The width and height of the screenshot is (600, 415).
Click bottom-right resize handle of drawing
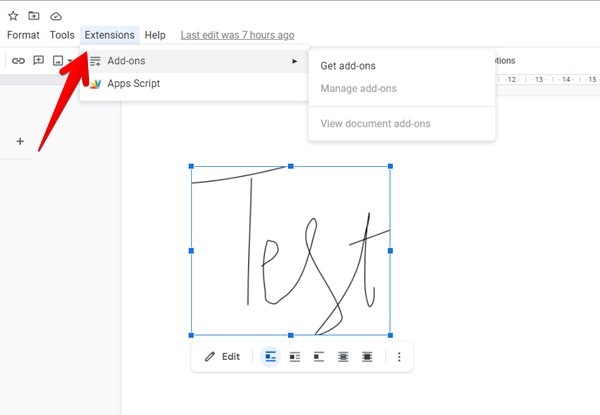pyautogui.click(x=390, y=335)
